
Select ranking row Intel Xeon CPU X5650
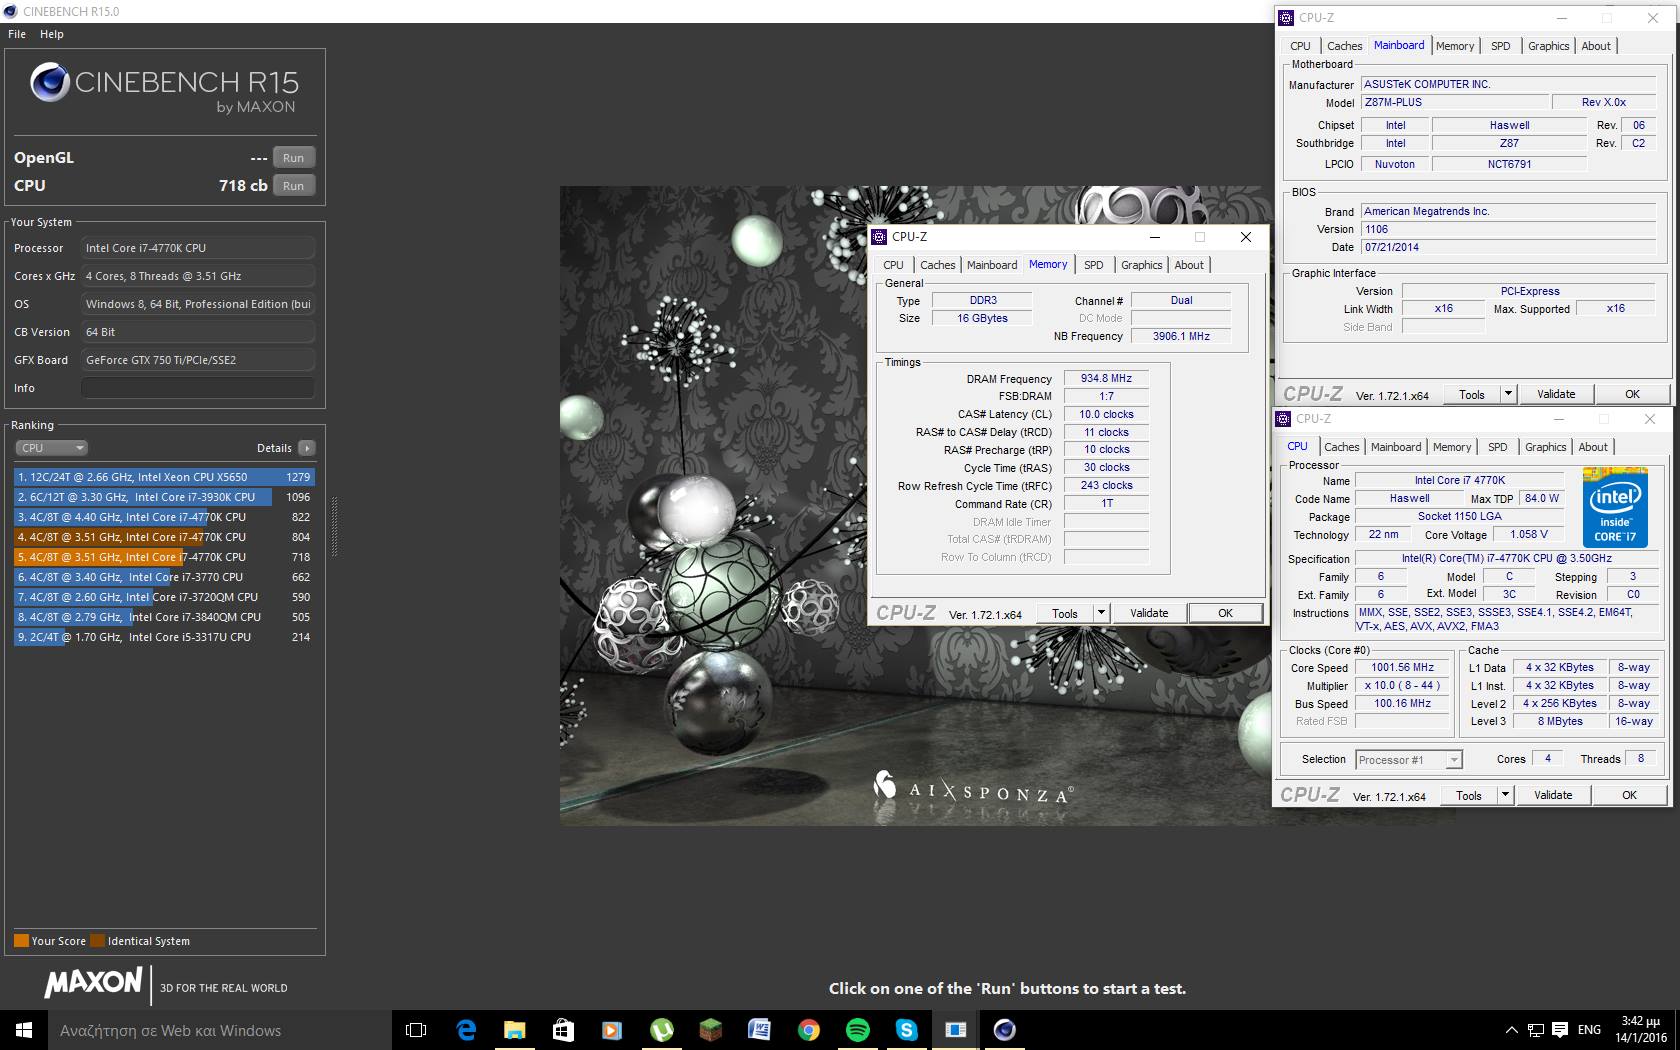(x=164, y=477)
